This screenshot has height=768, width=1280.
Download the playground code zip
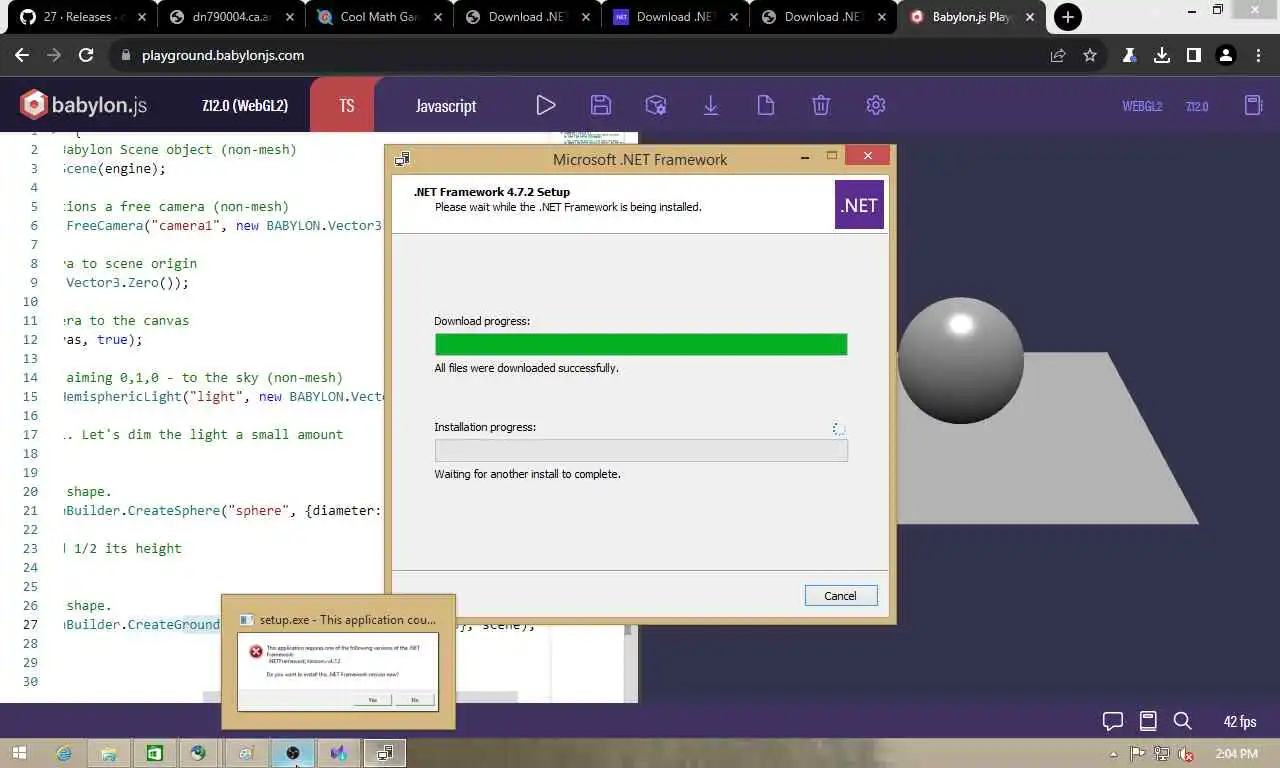click(x=711, y=105)
